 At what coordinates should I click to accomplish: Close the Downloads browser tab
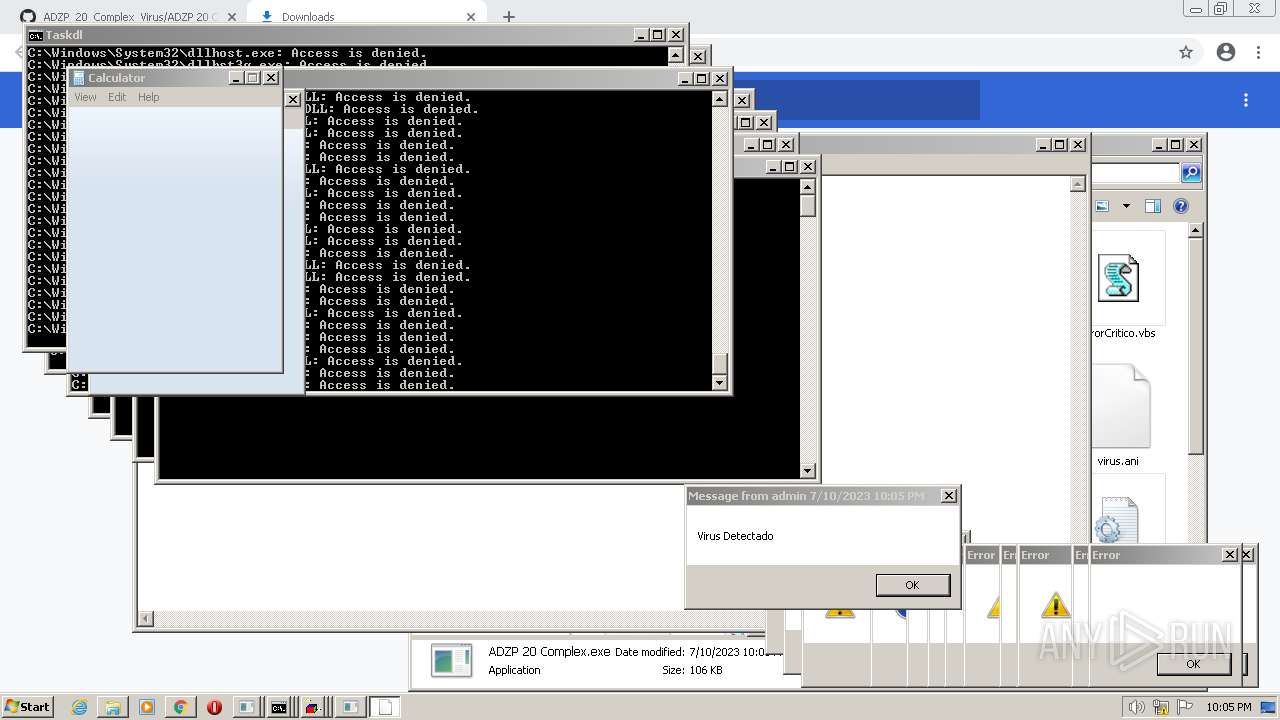(x=470, y=17)
